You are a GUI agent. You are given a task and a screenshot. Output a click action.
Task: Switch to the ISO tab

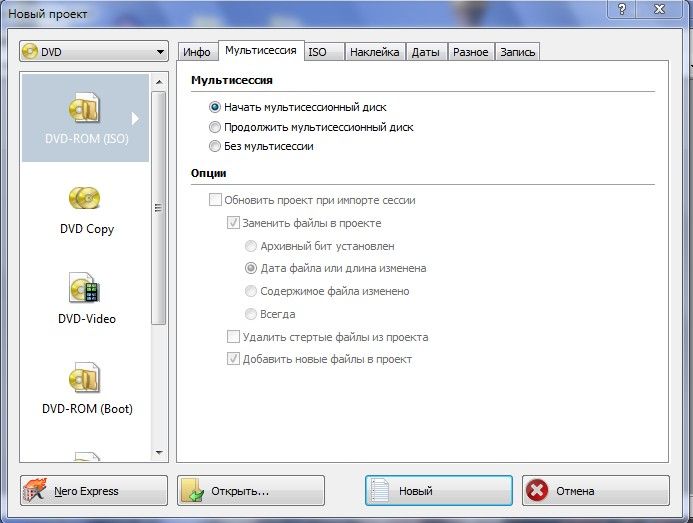(x=317, y=52)
